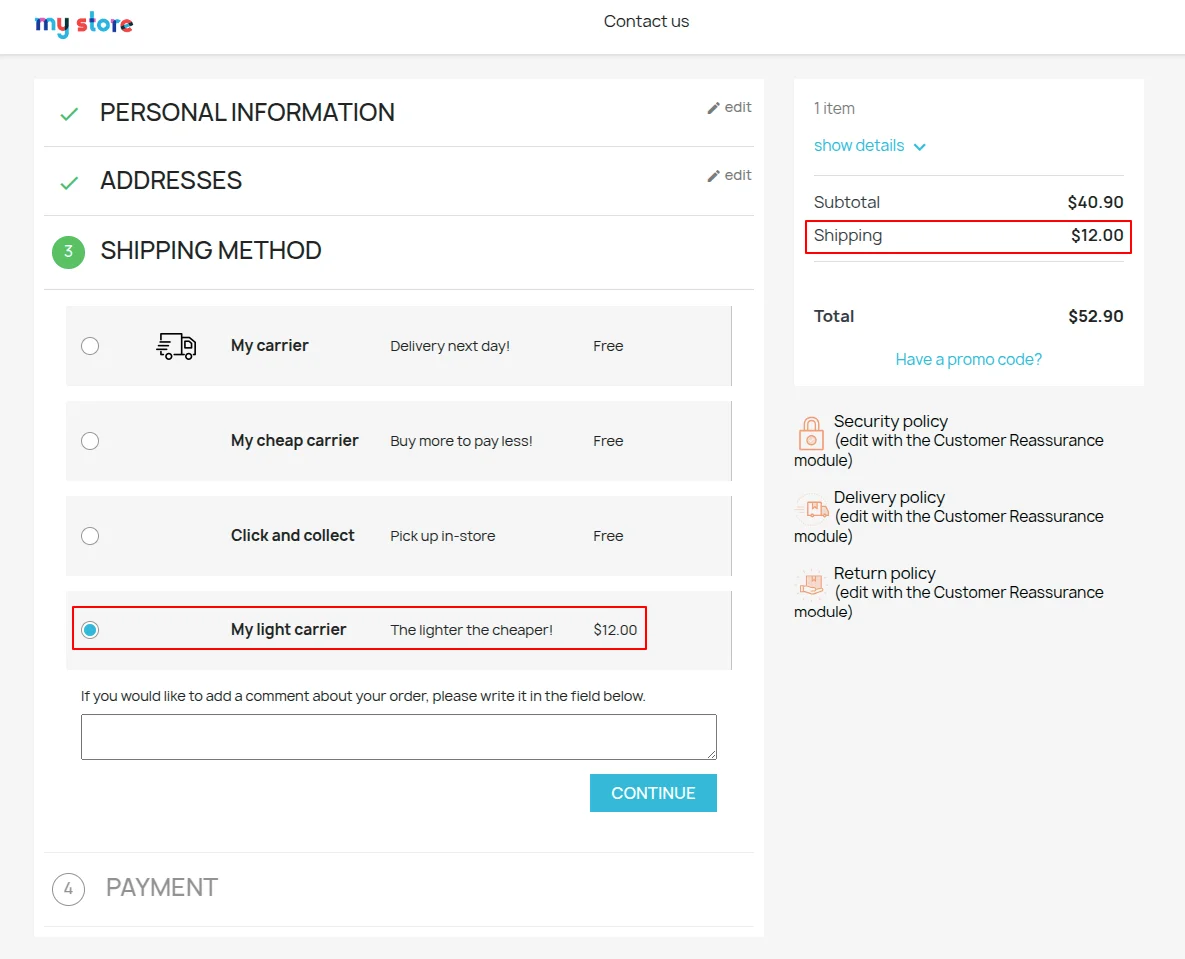Click the Addresses green checkmark
This screenshot has height=959, width=1185.
(x=69, y=183)
